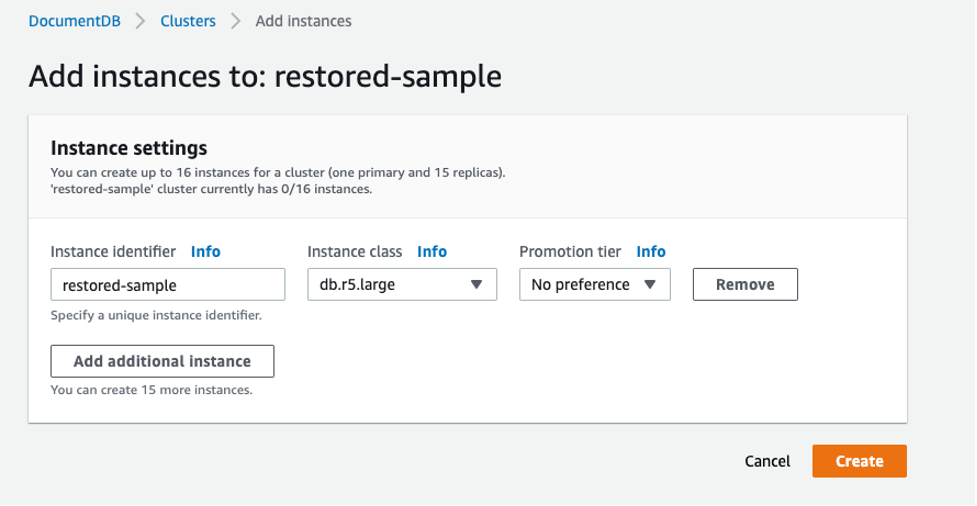Viewport: 977px width, 506px height.
Task: Click the Instance class label
Action: pyautogui.click(x=355, y=251)
